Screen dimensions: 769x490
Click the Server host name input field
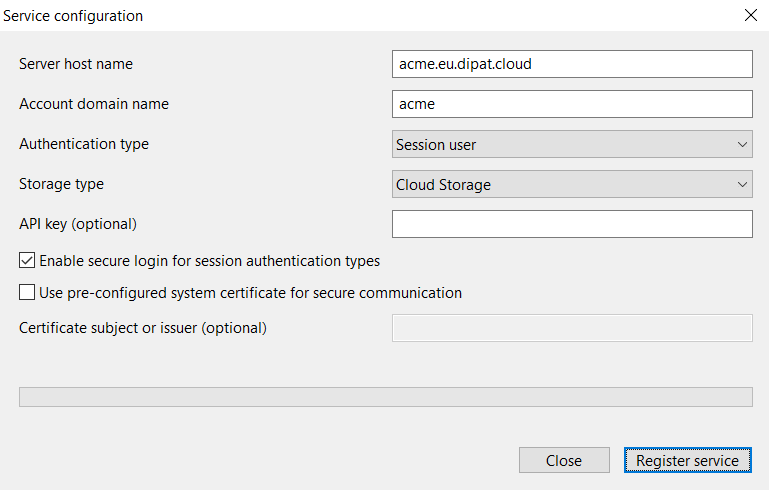(571, 64)
